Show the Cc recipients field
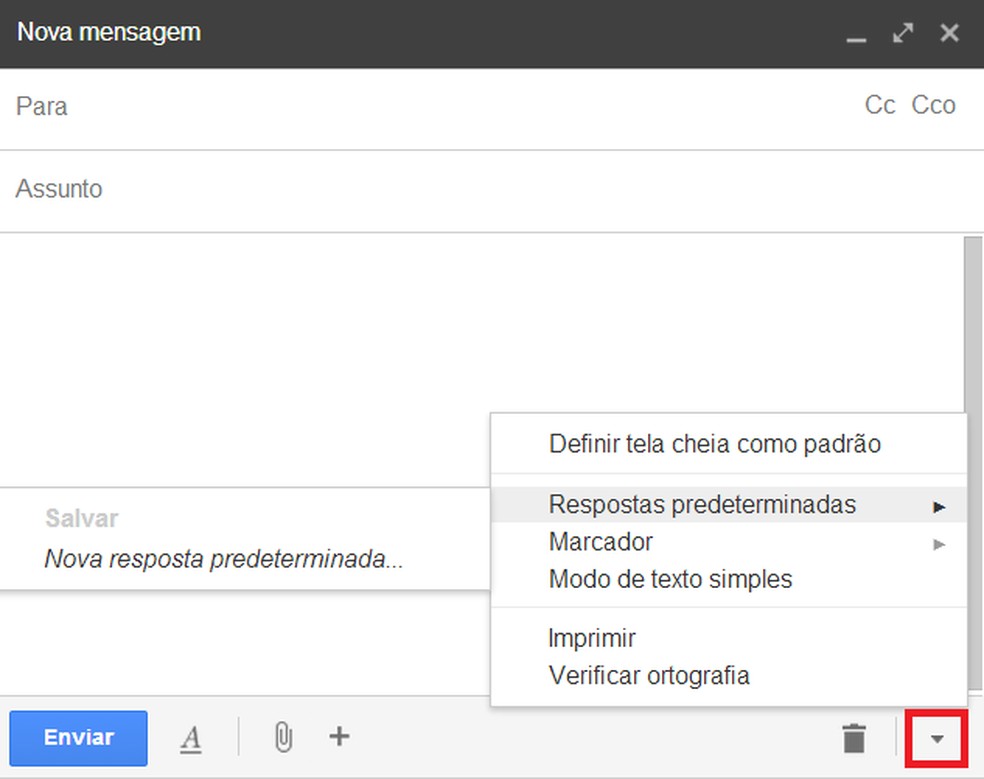Viewport: 984px width, 779px height. coord(879,105)
